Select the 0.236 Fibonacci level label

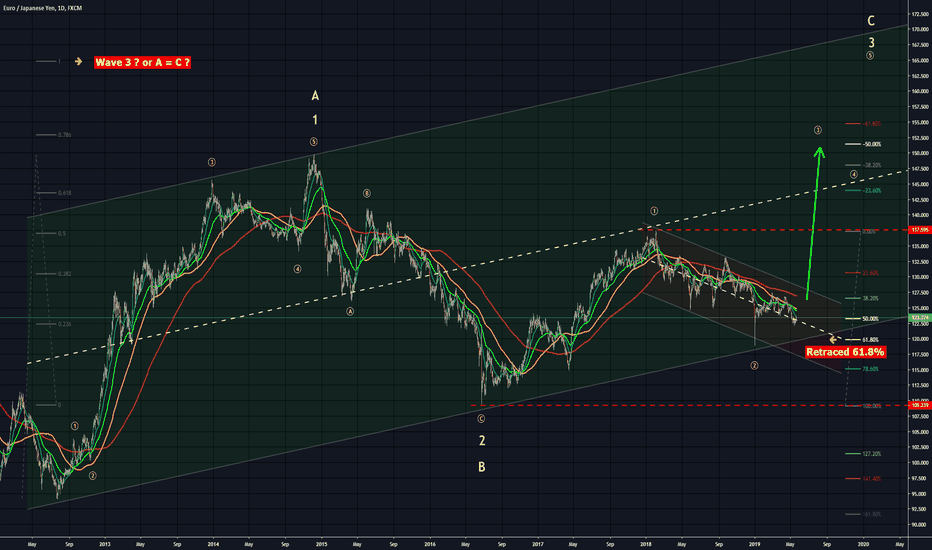pos(64,324)
